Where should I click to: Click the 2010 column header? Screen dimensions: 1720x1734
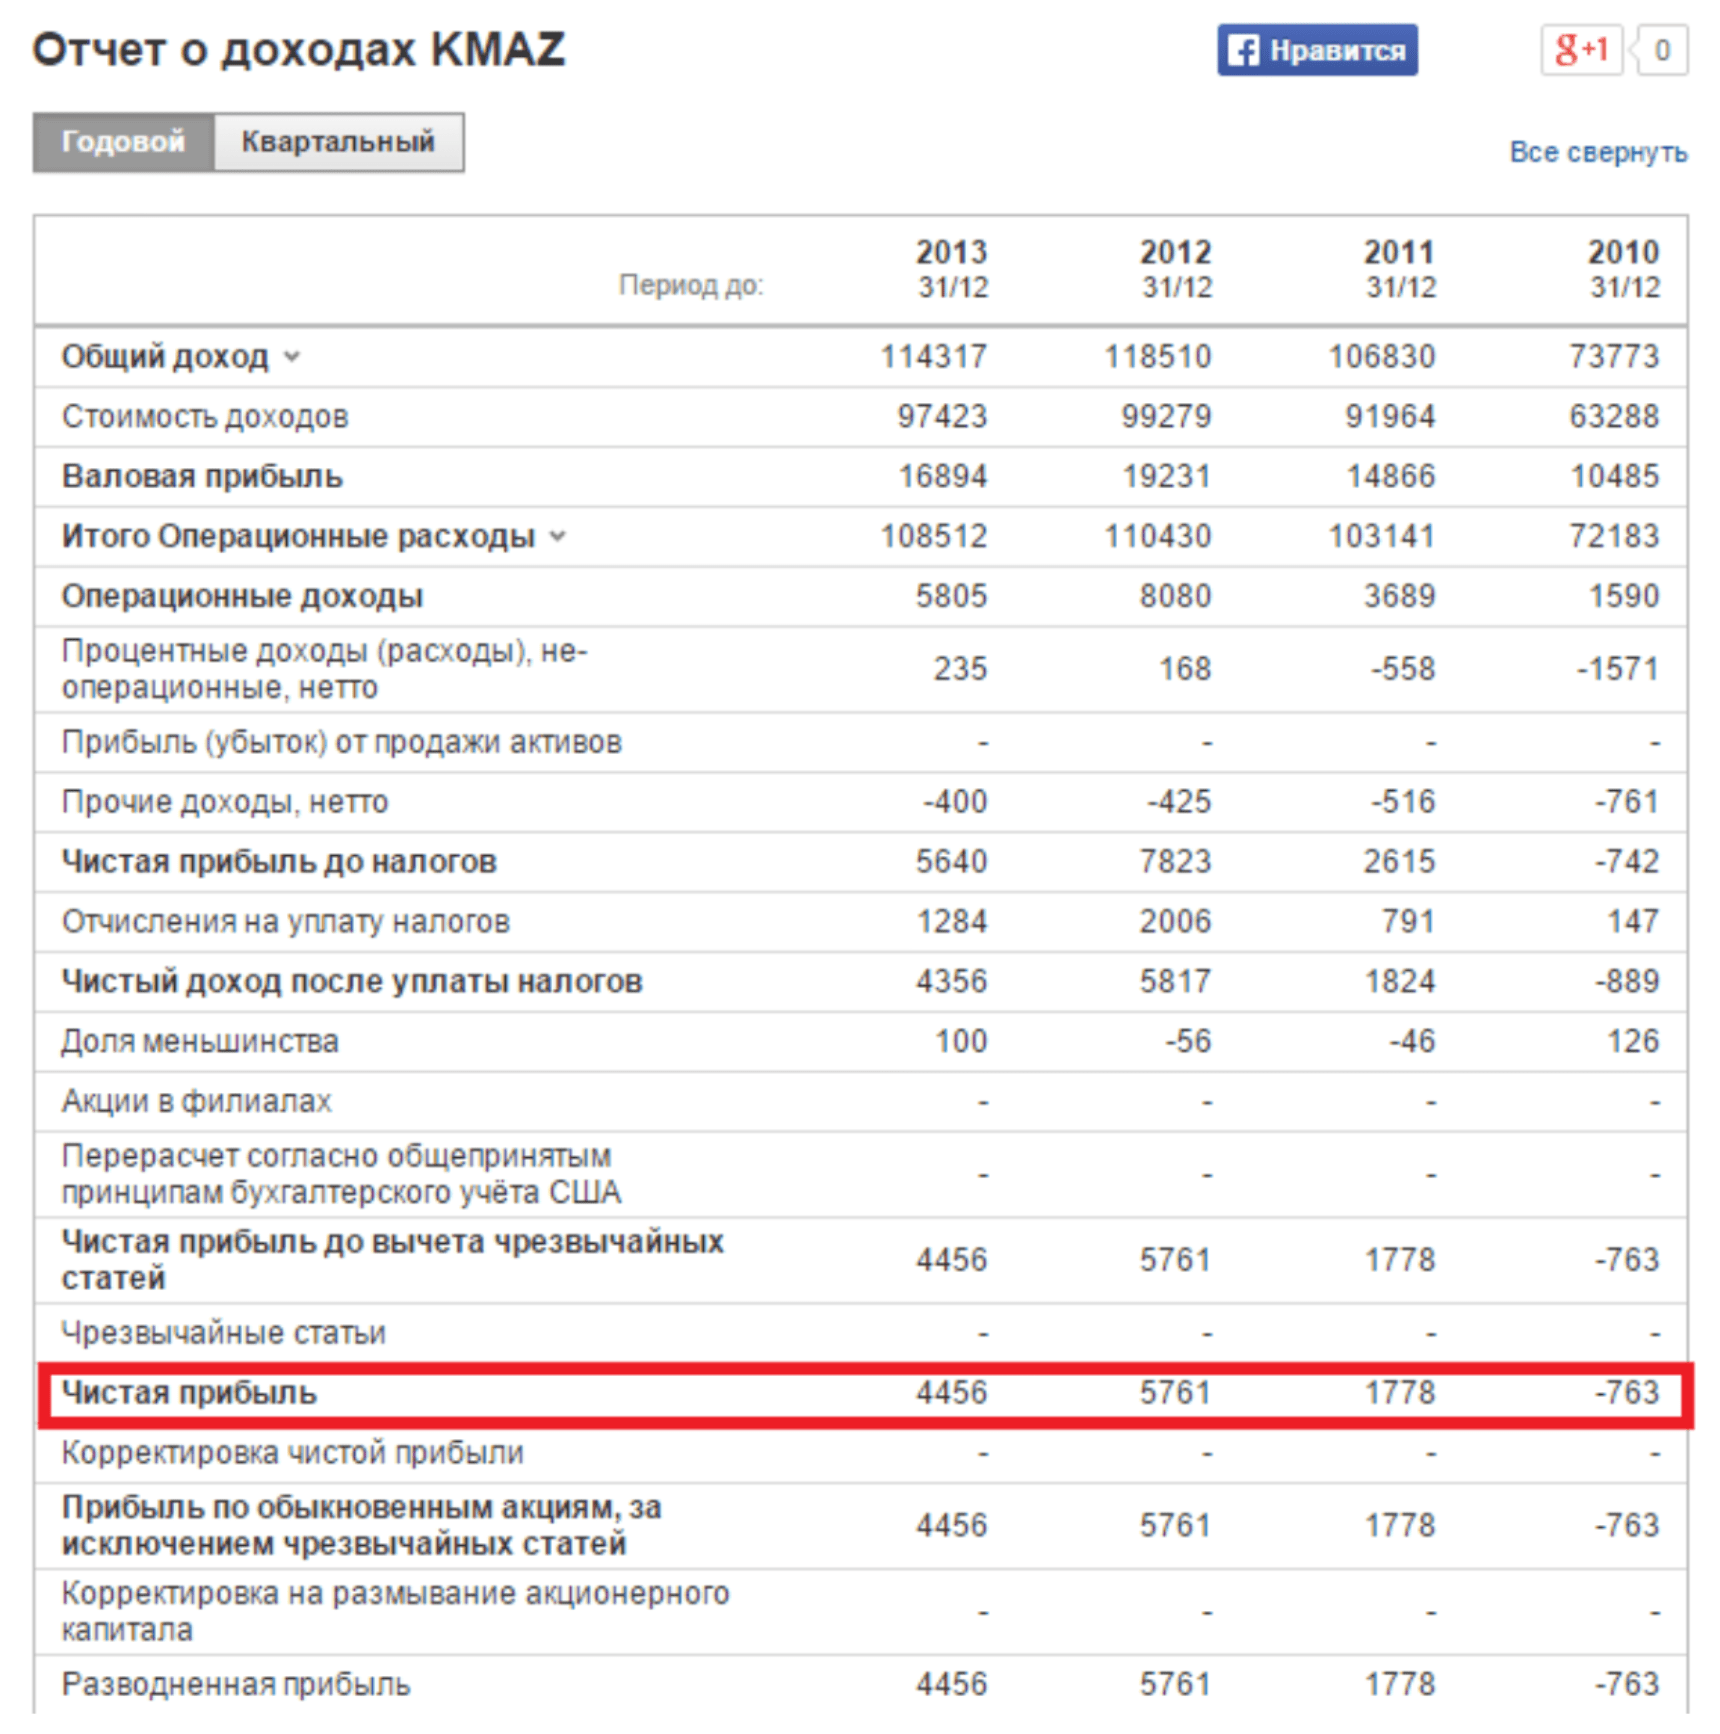coord(1623,268)
